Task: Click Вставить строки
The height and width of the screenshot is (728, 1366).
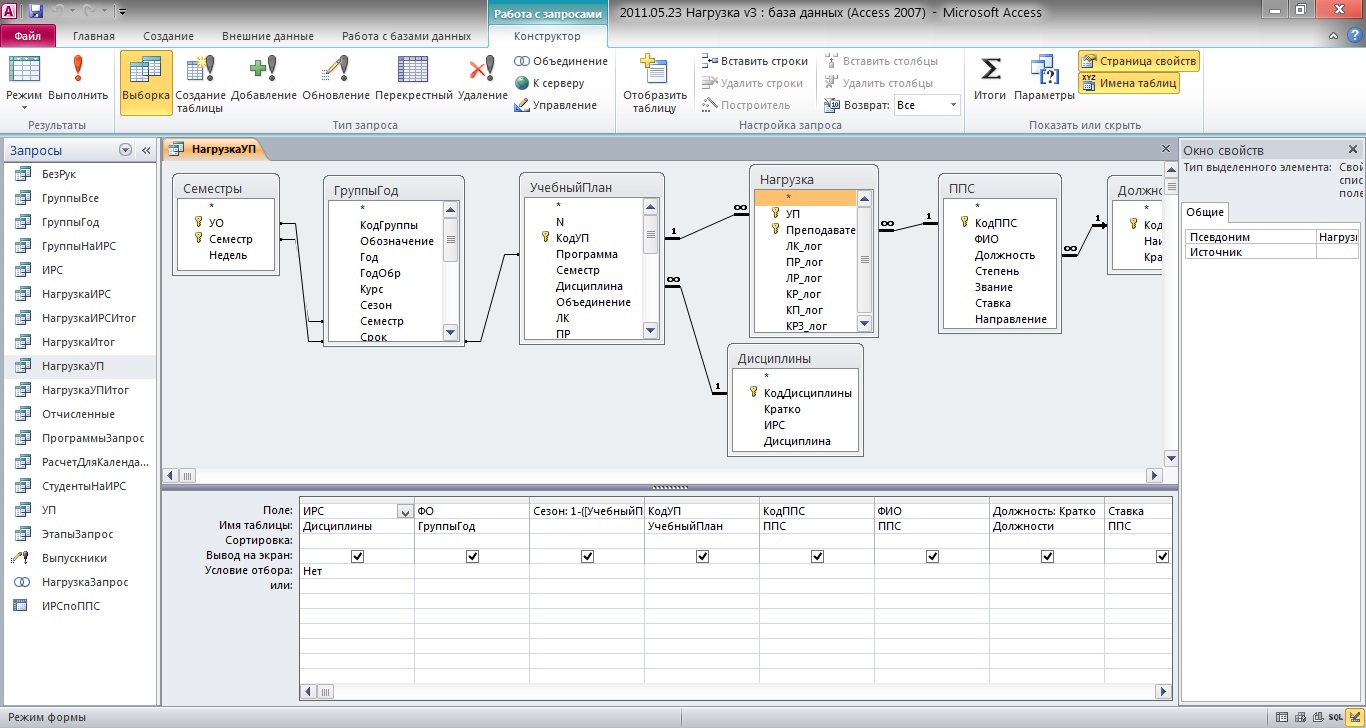Action: coord(755,61)
